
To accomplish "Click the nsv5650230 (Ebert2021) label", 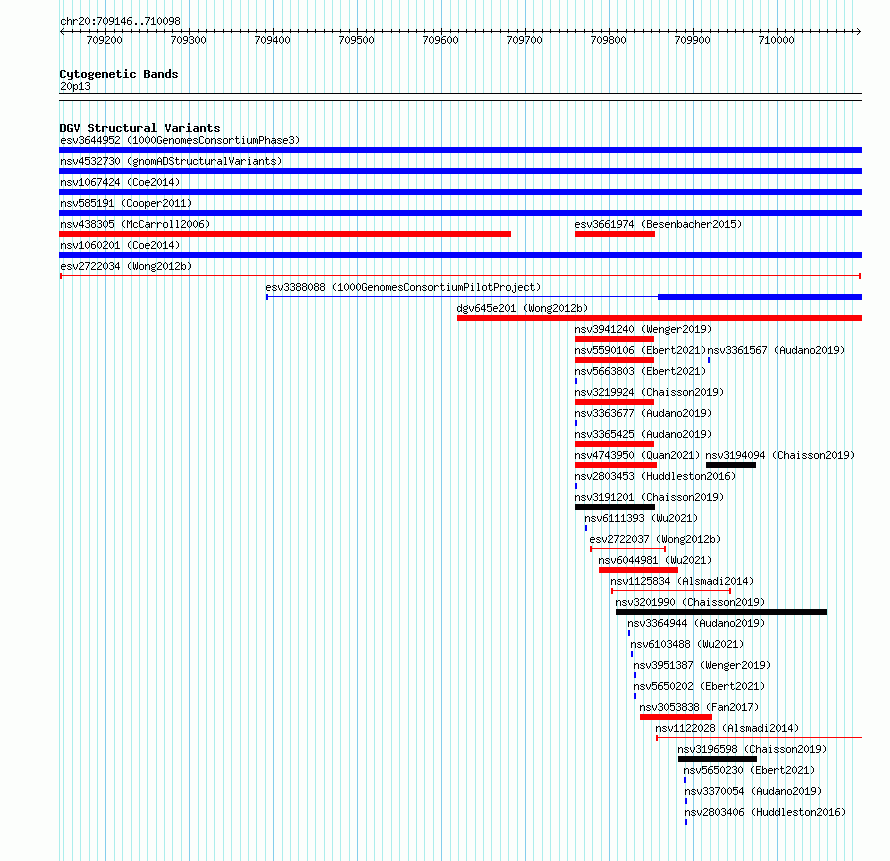I will point(749,770).
